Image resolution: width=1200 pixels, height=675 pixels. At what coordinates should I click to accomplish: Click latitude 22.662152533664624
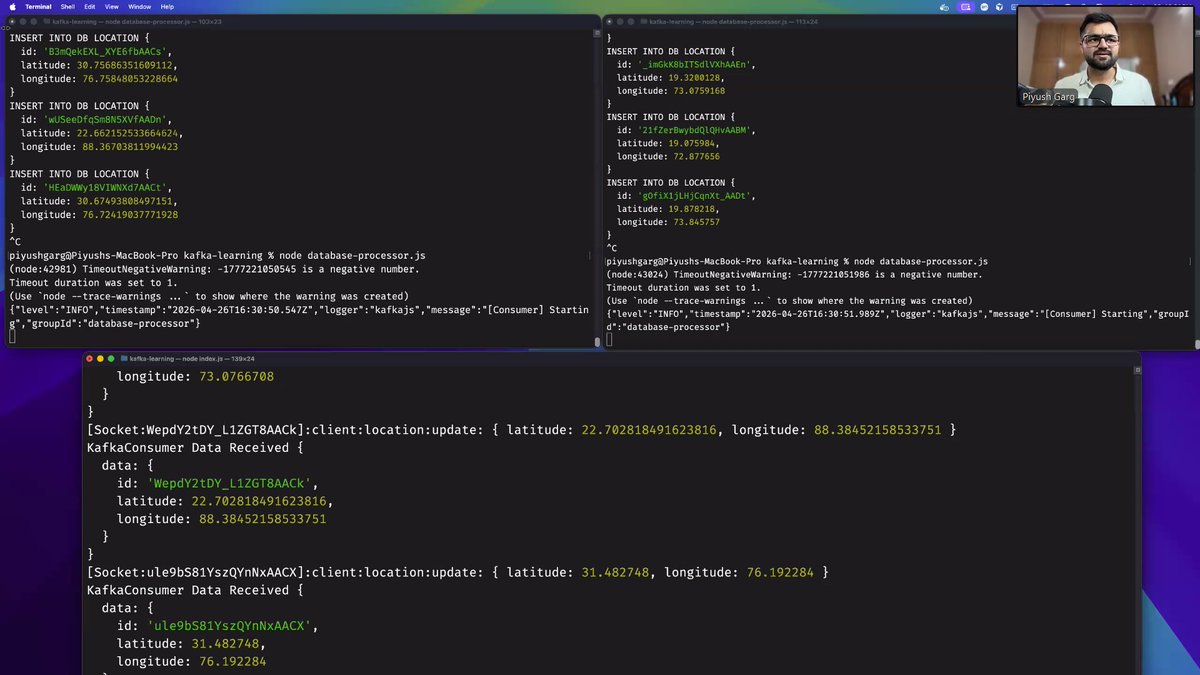pyautogui.click(x=130, y=132)
